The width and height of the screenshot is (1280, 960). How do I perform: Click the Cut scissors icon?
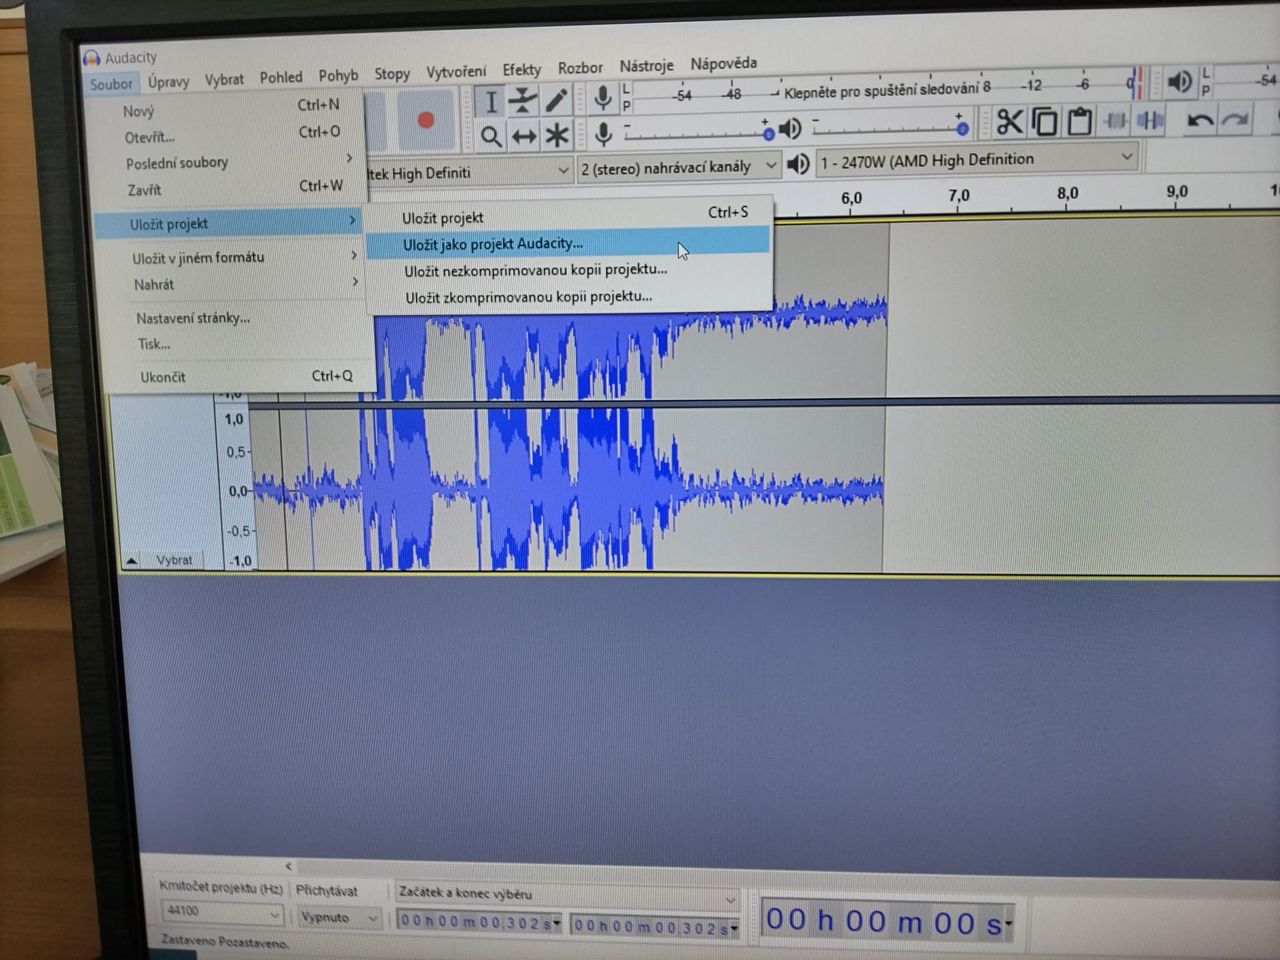1010,122
